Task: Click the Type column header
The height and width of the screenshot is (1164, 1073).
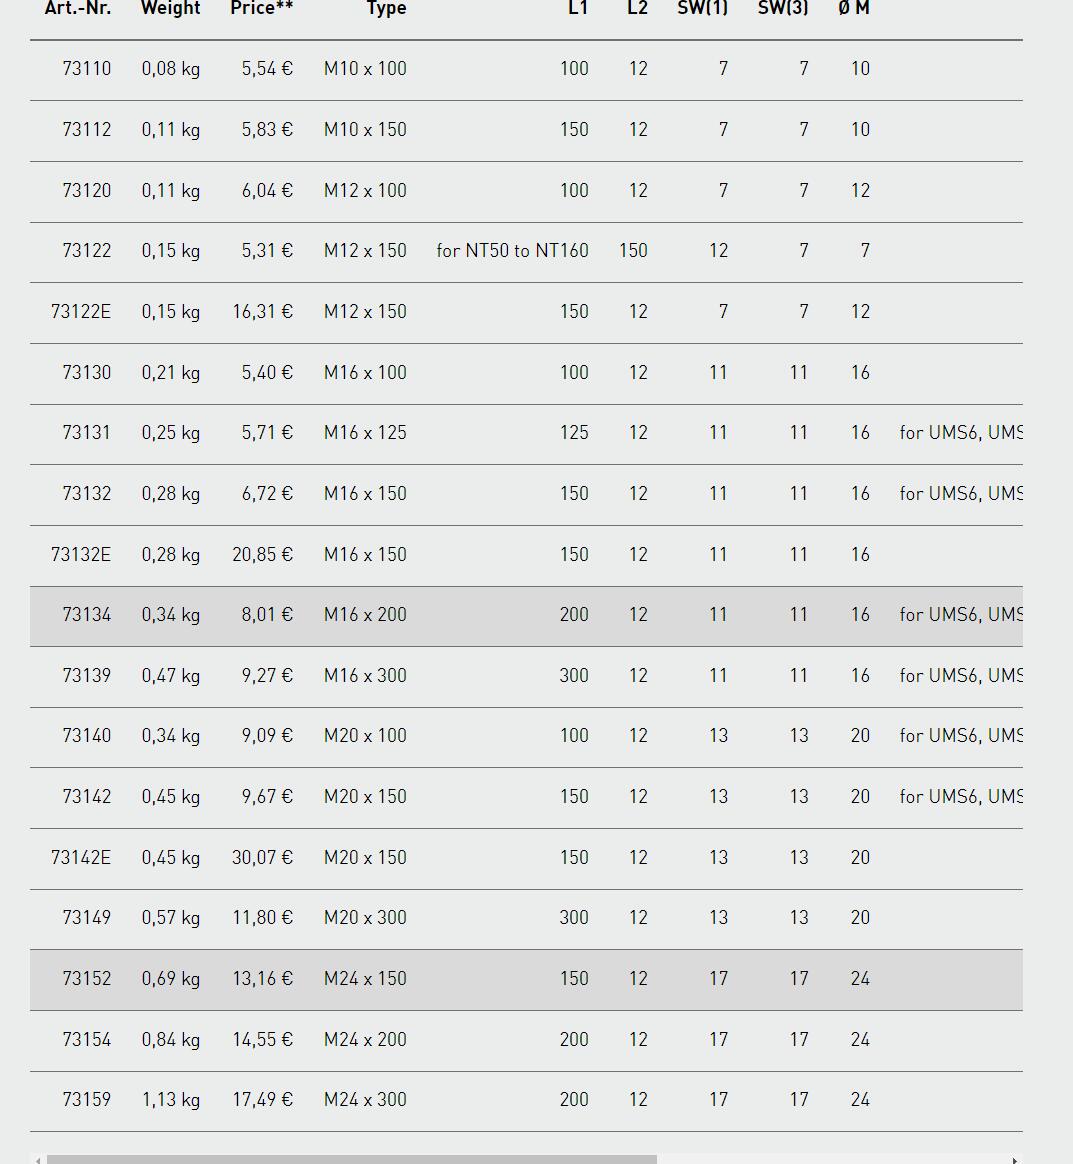Action: pyautogui.click(x=386, y=8)
